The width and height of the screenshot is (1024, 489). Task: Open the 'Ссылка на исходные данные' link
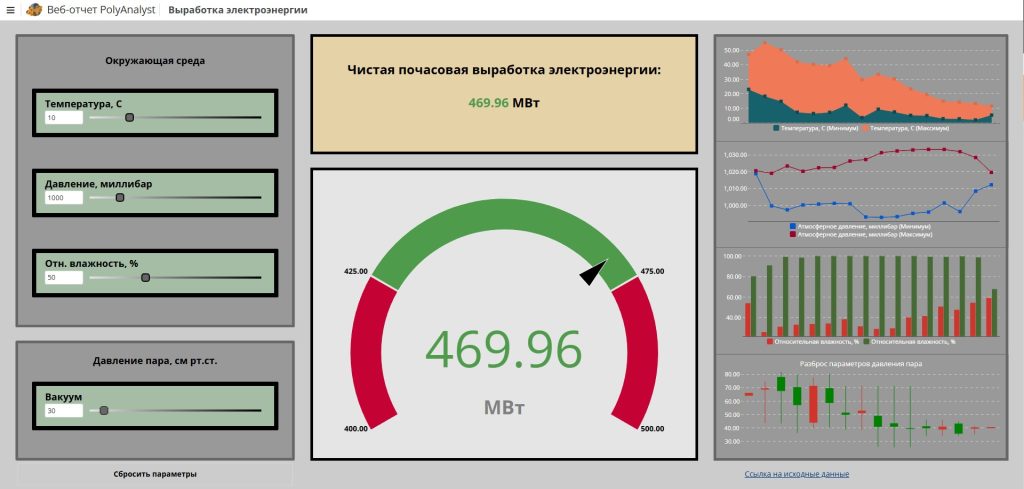tap(797, 474)
